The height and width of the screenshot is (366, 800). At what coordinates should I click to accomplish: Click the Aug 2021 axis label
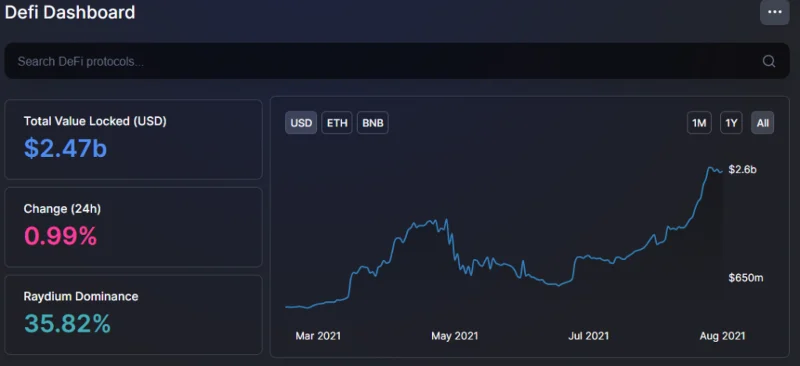[722, 336]
